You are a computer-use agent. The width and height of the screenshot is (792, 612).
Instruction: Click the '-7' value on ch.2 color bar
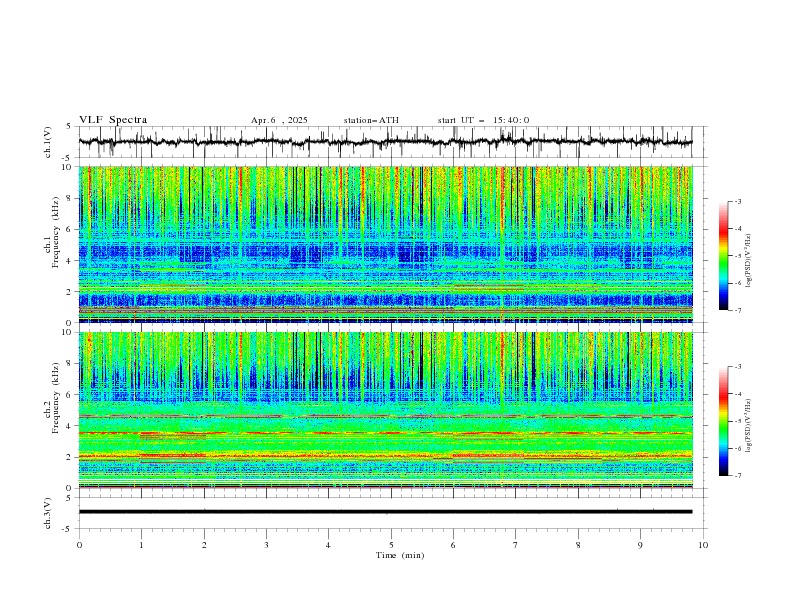(738, 476)
